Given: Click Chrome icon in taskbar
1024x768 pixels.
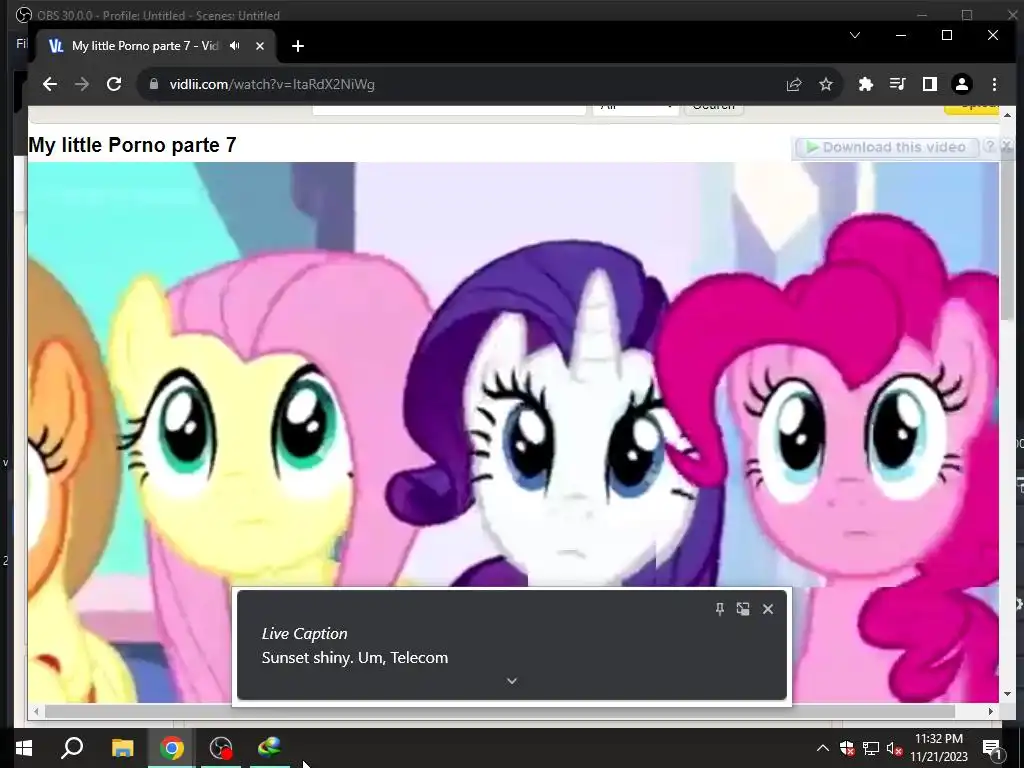Looking at the screenshot, I should click(172, 748).
